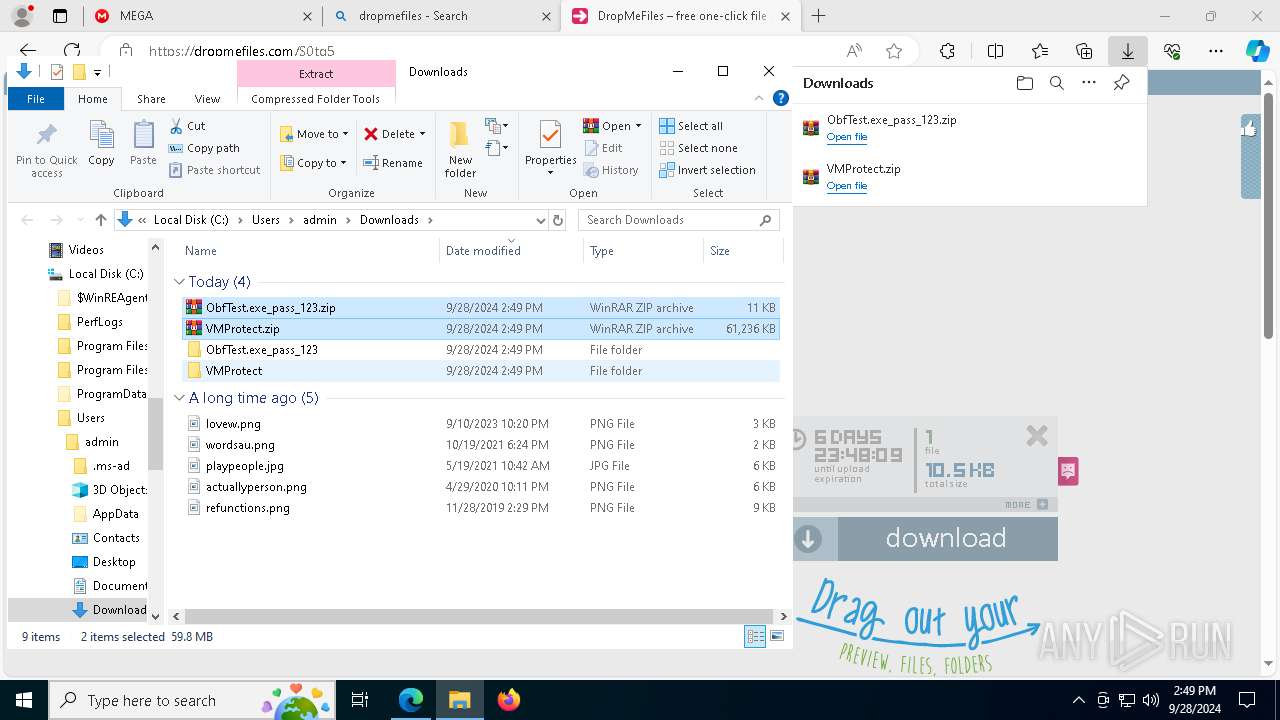
Task: Open Delete dropdown arrow
Action: [422, 134]
